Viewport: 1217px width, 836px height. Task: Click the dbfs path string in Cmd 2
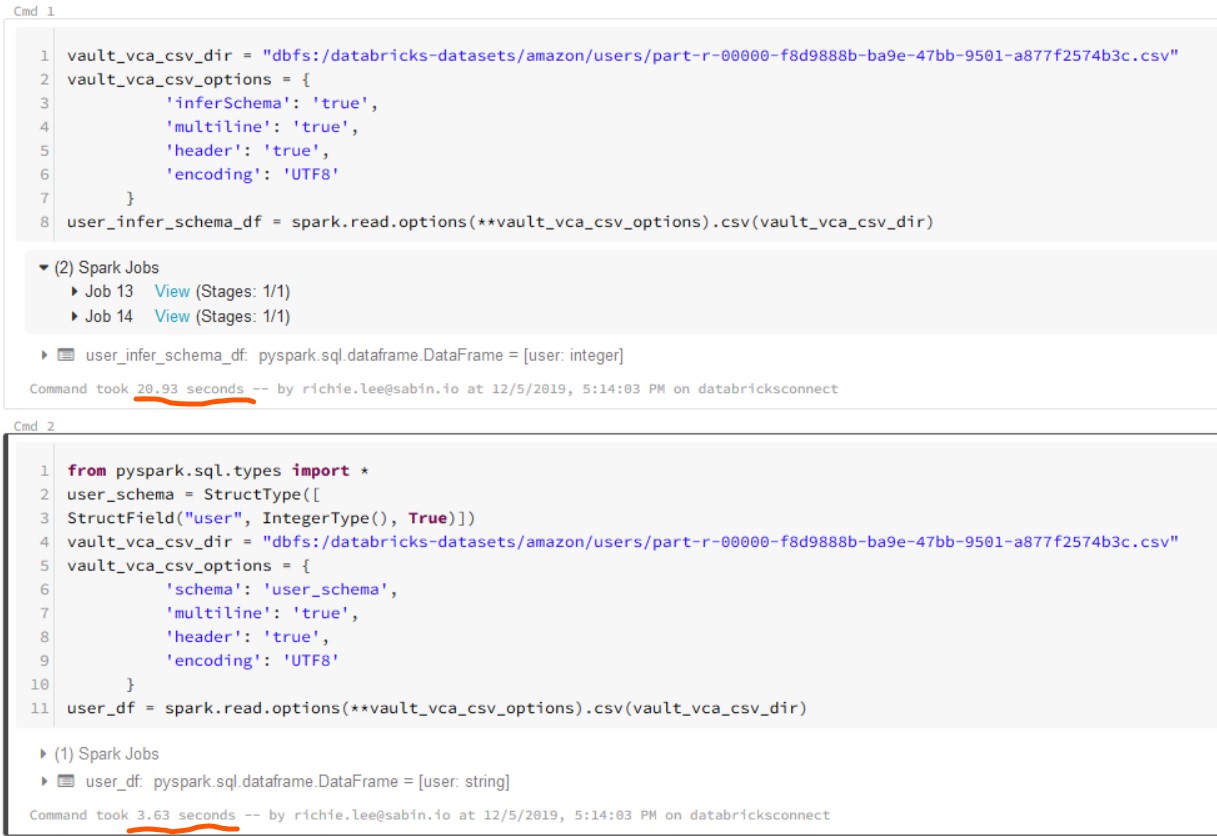point(721,541)
